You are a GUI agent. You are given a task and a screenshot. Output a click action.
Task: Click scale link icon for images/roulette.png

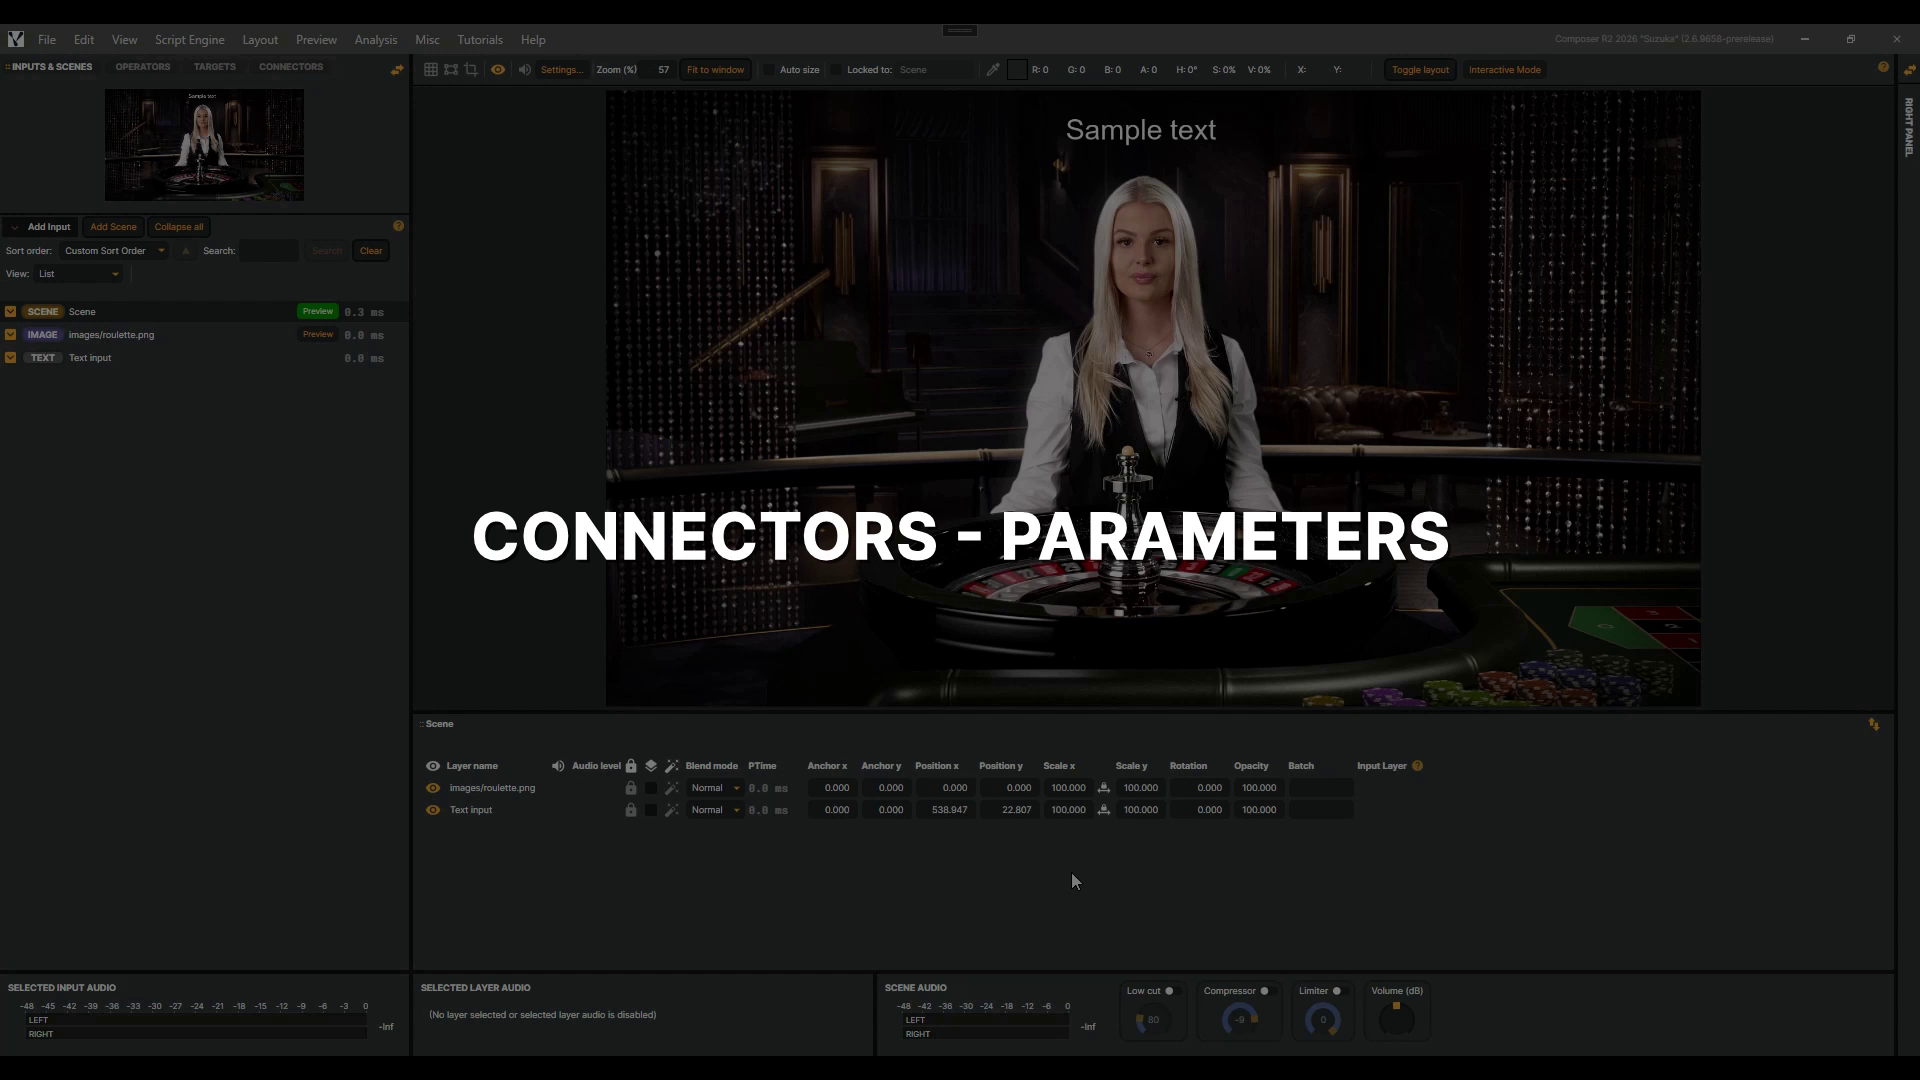coord(1104,788)
